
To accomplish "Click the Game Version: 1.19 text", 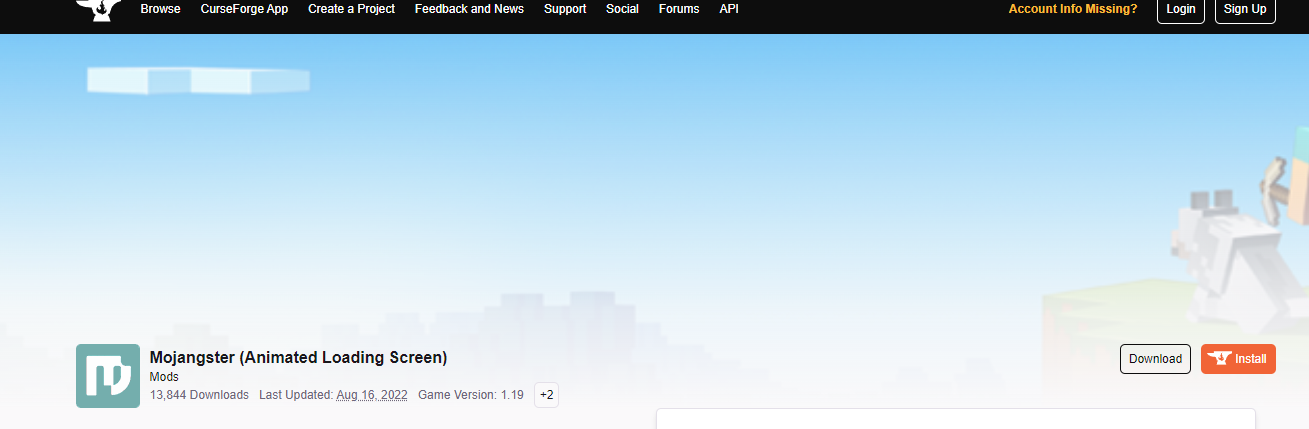I will point(471,395).
